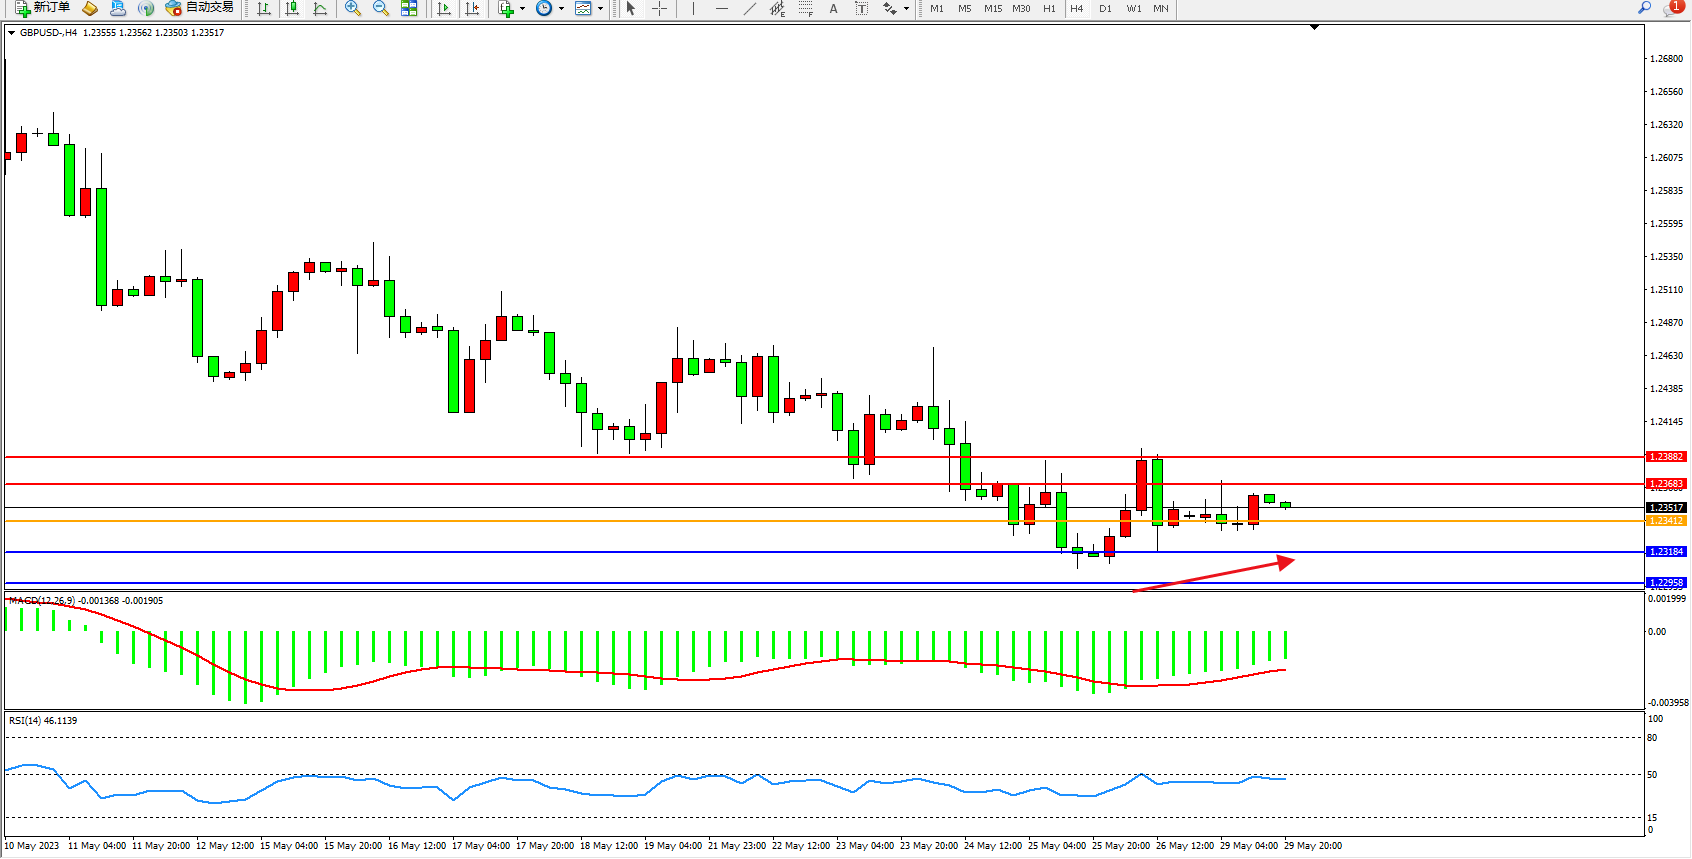Expand the arrows objects dropdown
Screen dimensions: 1692x859
(x=906, y=8)
